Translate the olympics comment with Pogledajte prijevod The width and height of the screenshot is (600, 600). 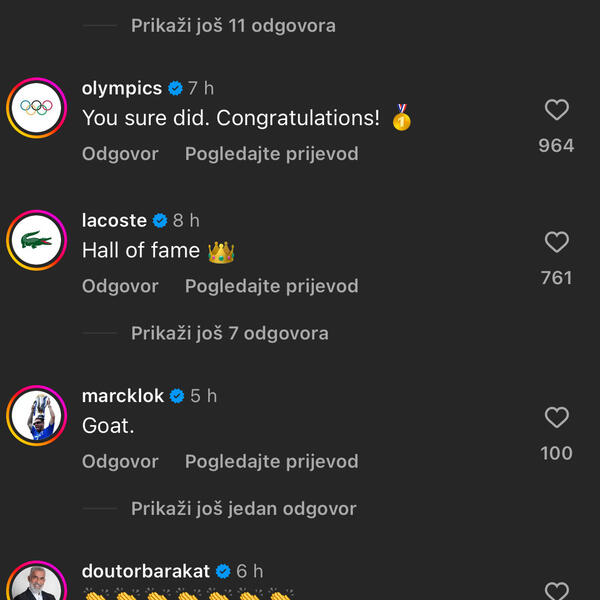click(x=271, y=154)
